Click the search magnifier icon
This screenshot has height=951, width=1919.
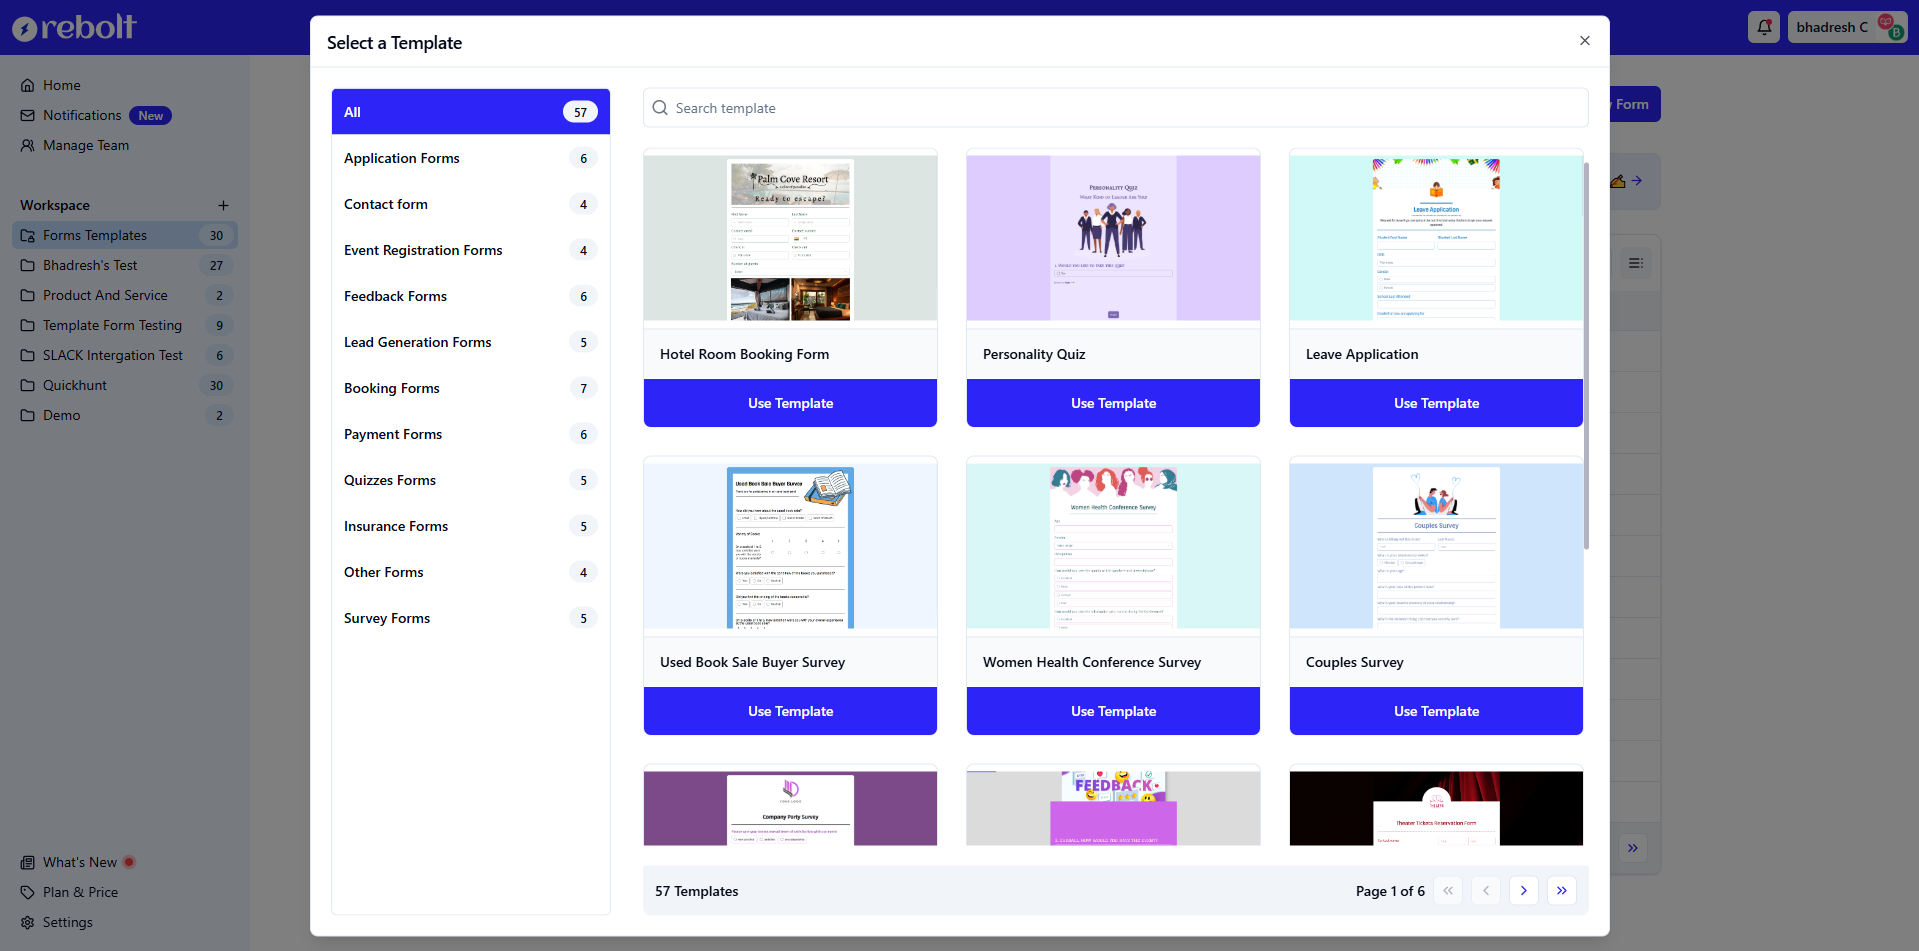coord(660,108)
